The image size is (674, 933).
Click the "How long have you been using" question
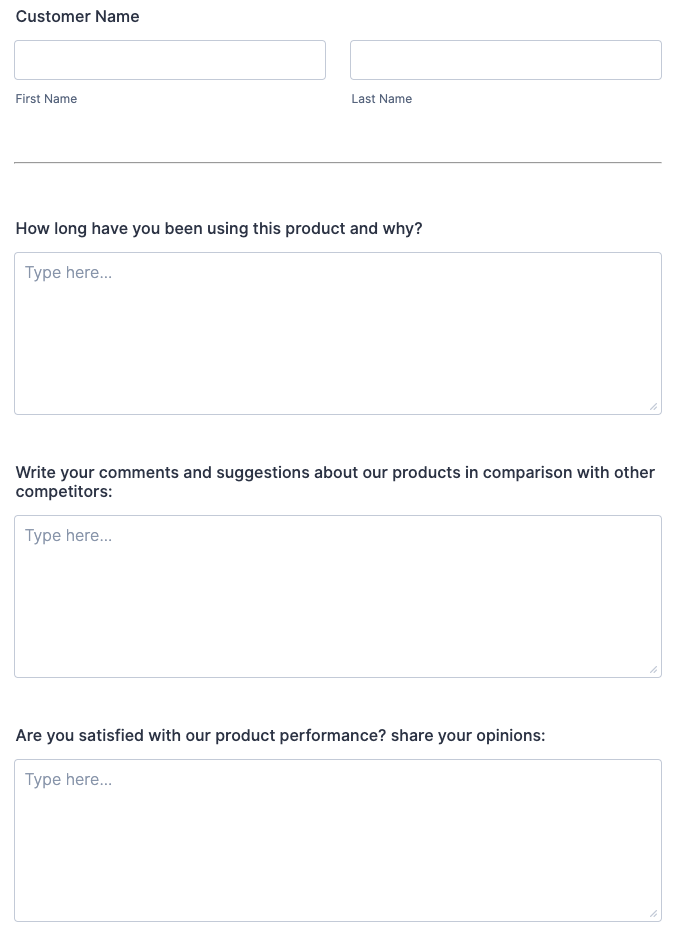tap(219, 229)
